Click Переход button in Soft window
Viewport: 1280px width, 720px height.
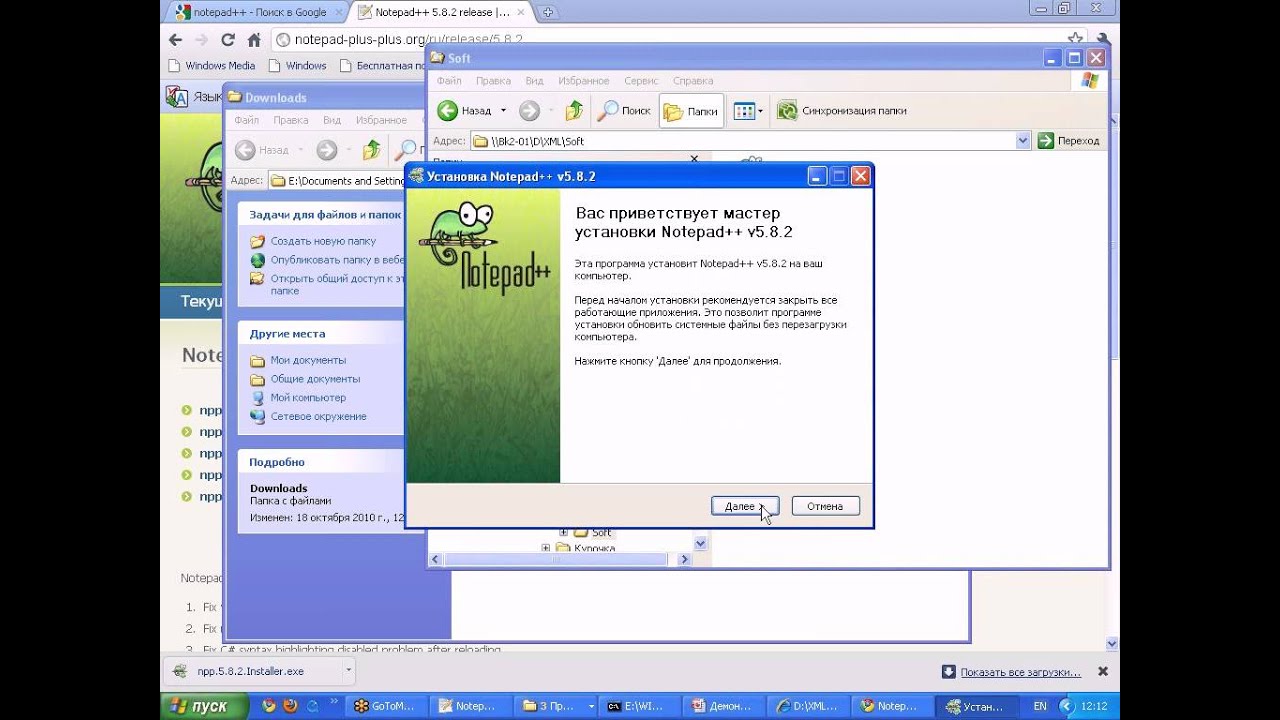click(x=1069, y=141)
